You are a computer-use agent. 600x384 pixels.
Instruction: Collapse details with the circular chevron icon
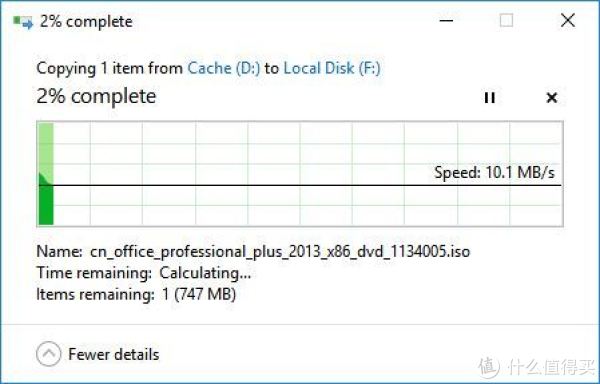[x=49, y=354]
